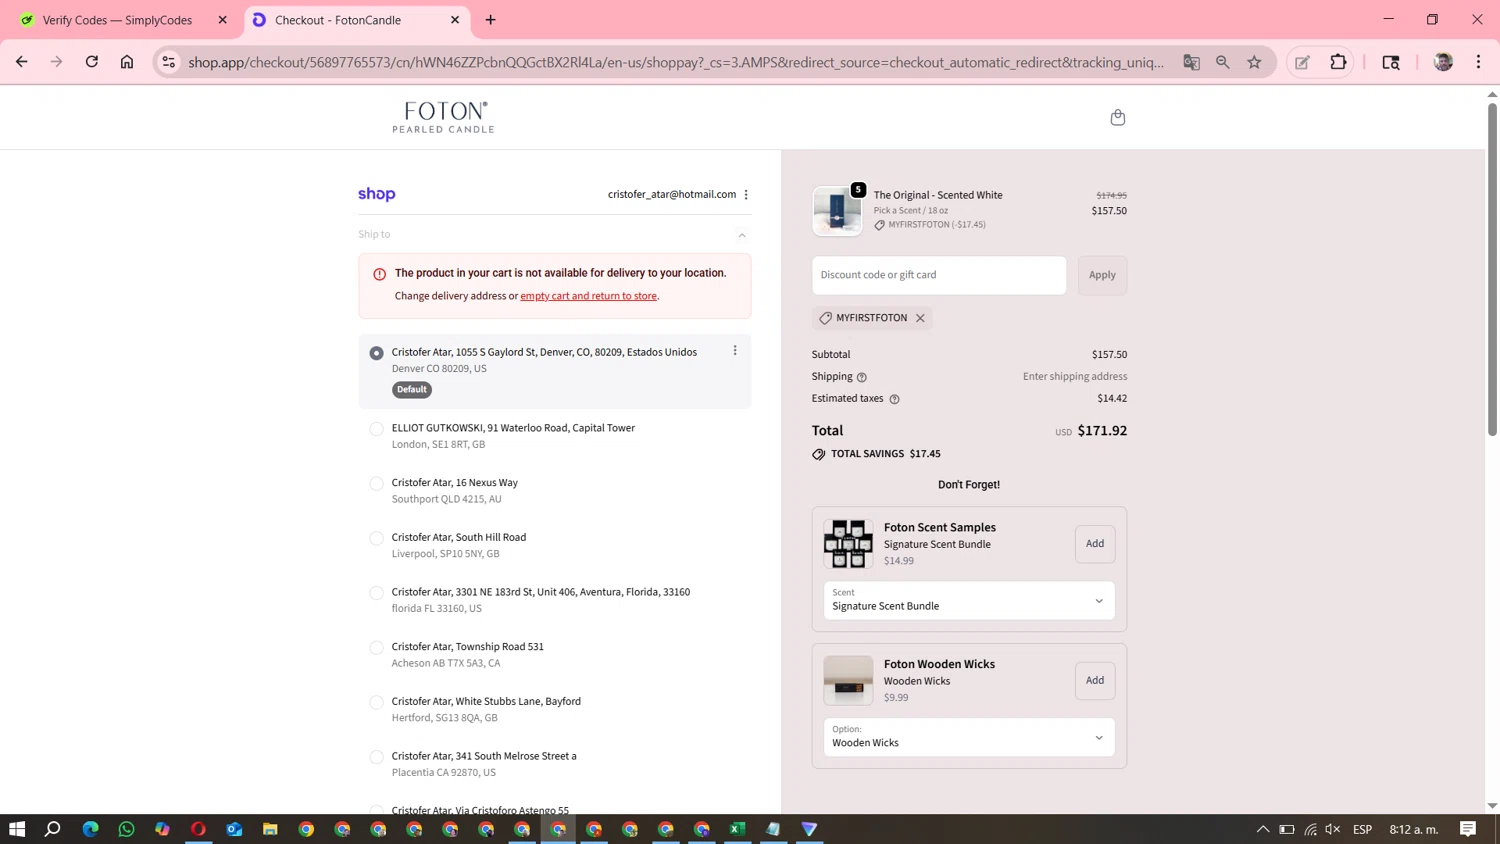Open the pencil edit icon in toolbar
This screenshot has height=844, width=1500.
coord(1302,62)
